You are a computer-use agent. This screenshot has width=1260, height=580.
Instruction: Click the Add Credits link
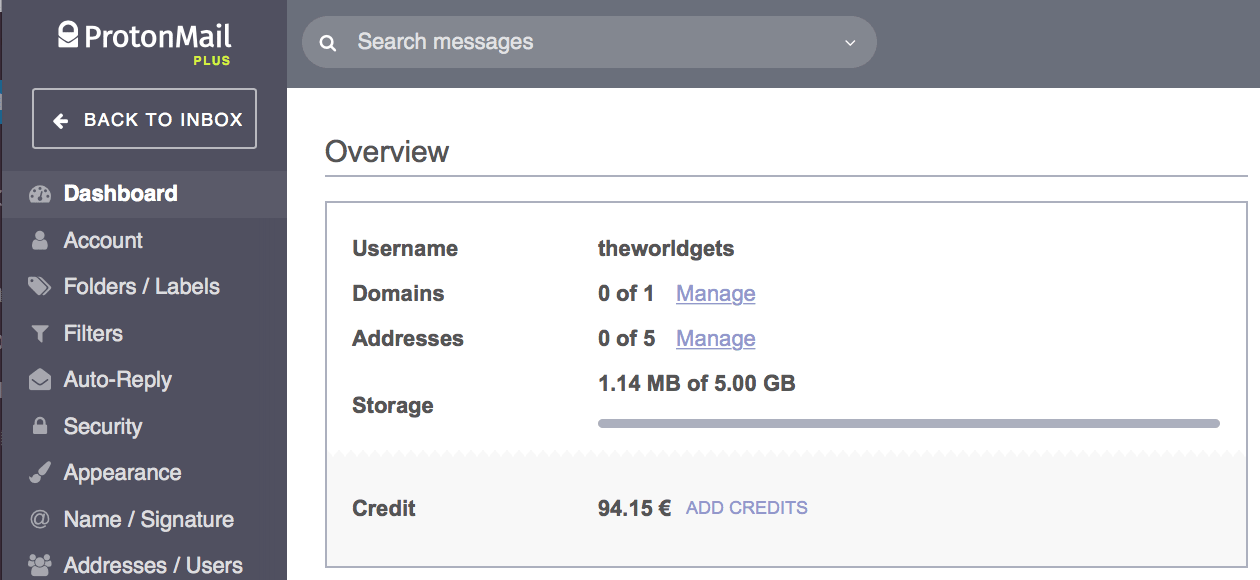click(746, 508)
